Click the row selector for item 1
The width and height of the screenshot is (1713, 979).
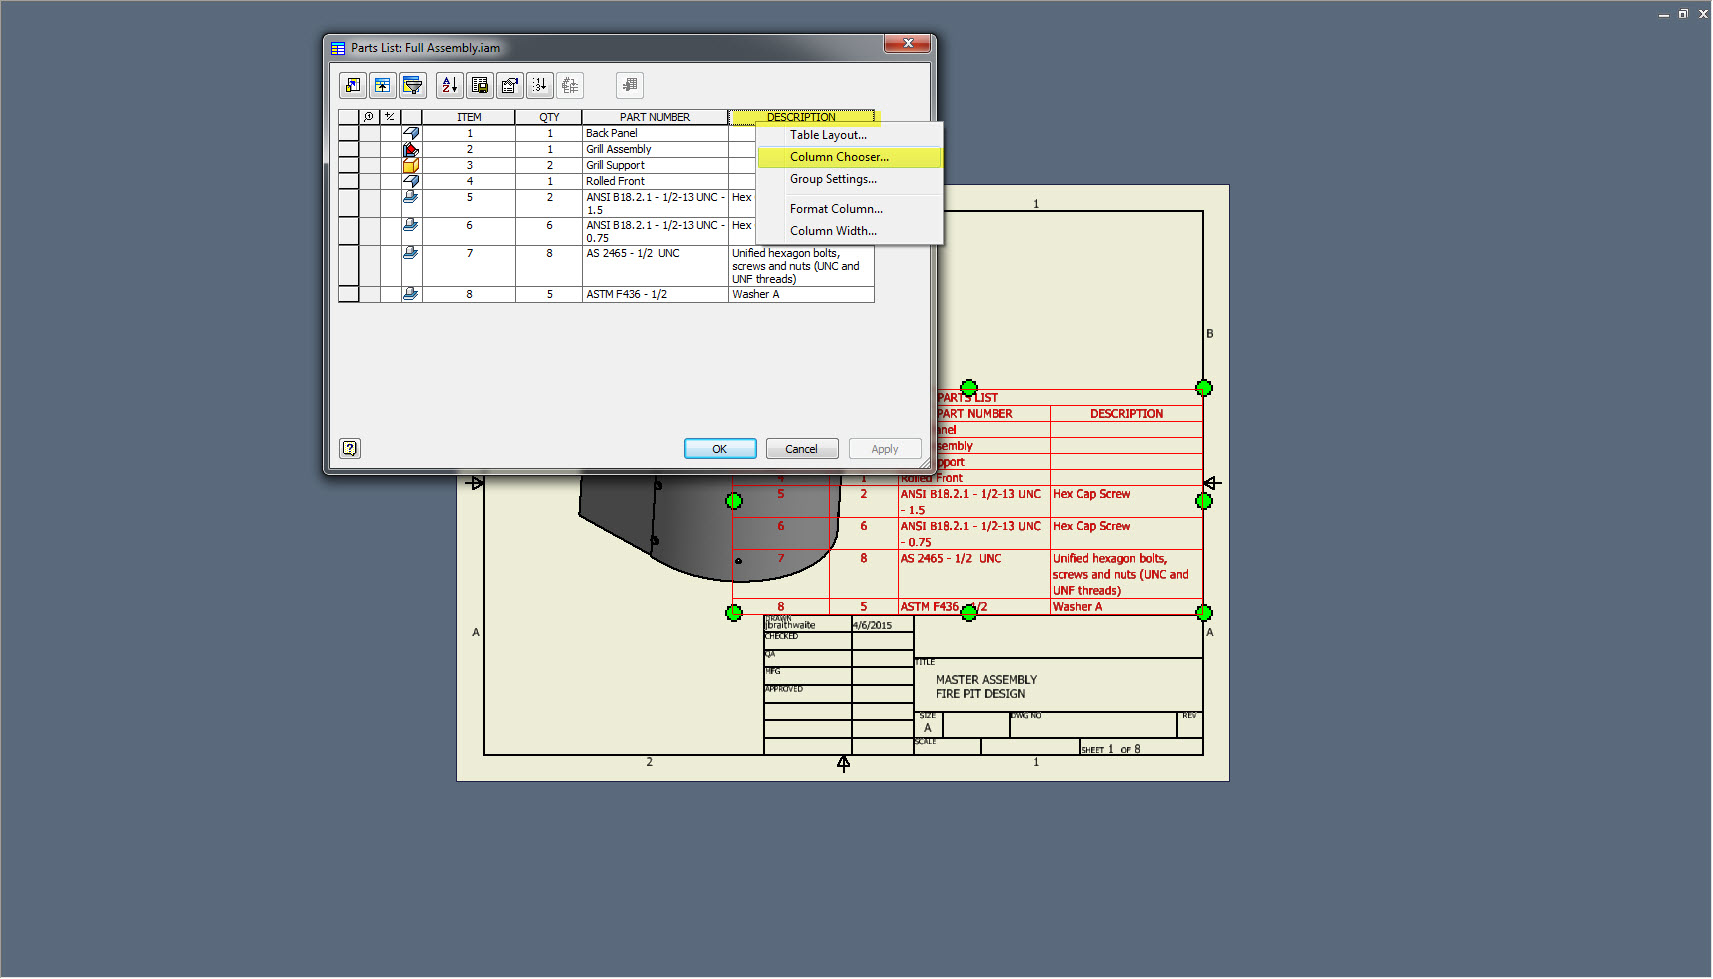[348, 133]
